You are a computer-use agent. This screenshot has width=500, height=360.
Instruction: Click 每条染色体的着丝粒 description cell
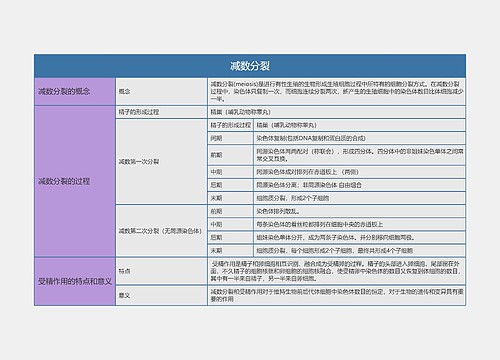[x=359, y=224]
